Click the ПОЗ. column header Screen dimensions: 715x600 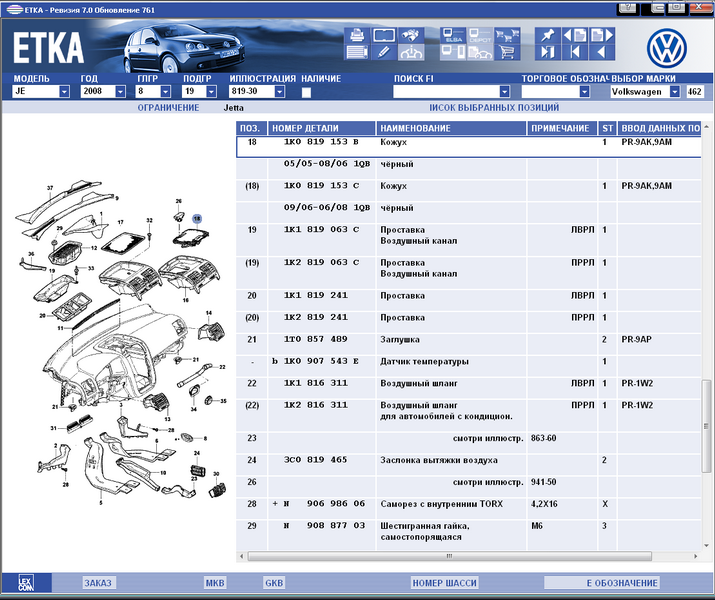252,128
